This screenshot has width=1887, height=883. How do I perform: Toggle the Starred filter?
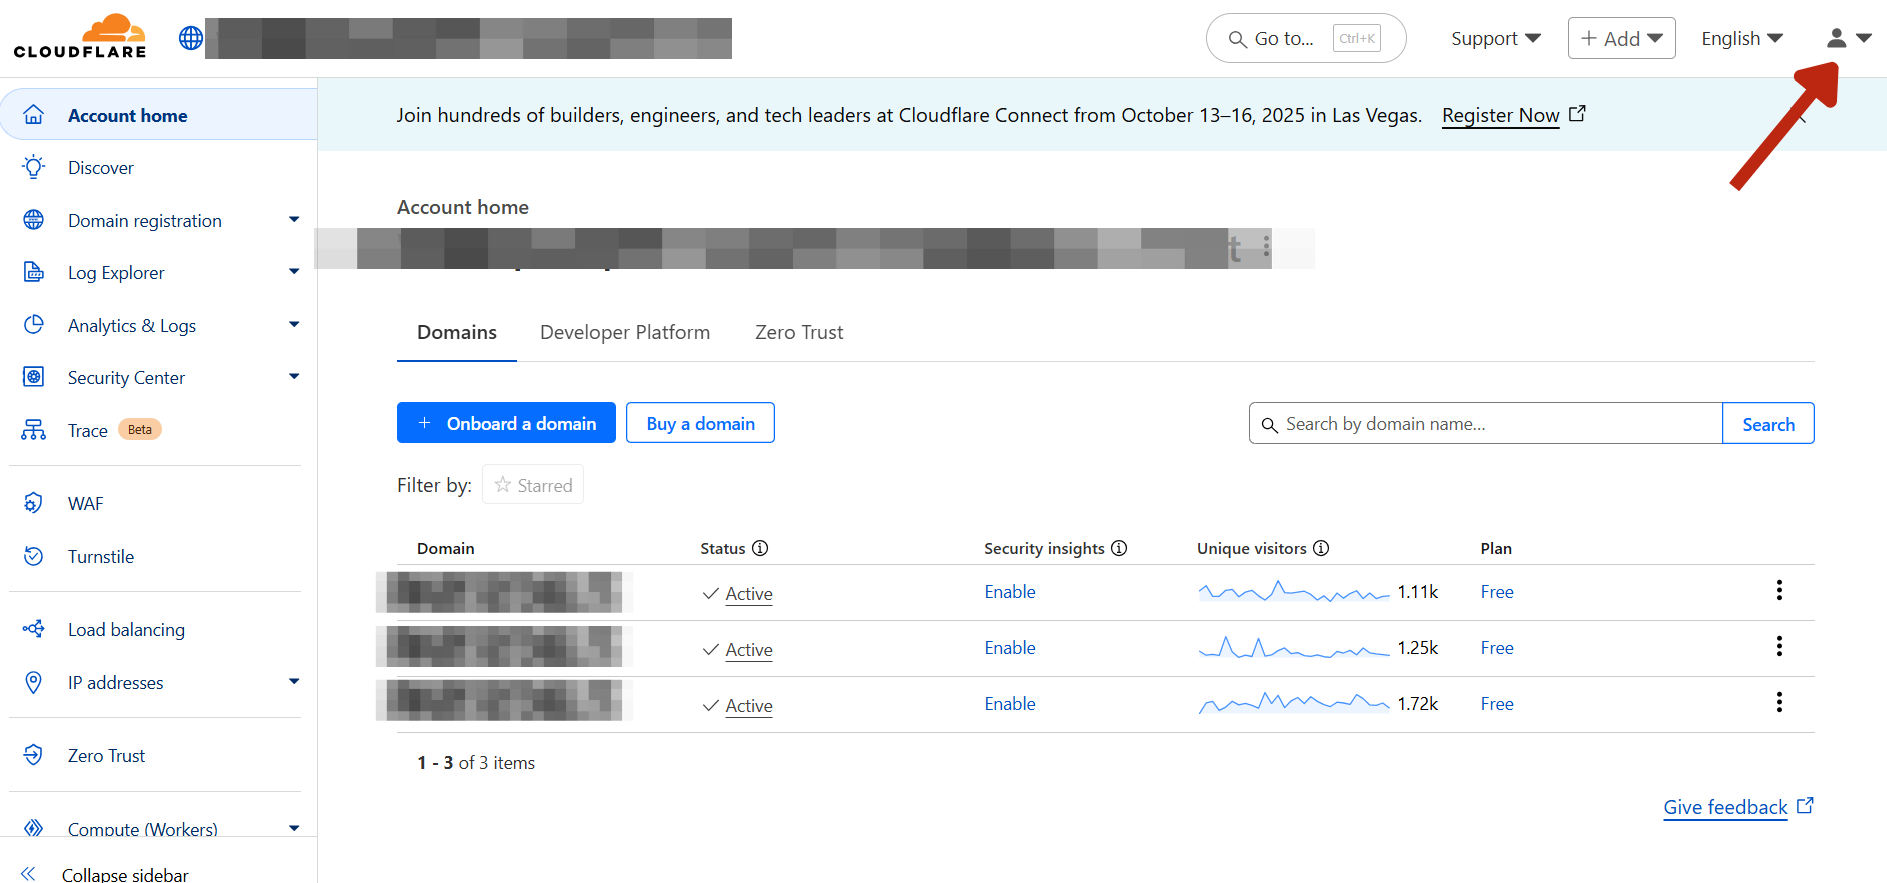[533, 485]
